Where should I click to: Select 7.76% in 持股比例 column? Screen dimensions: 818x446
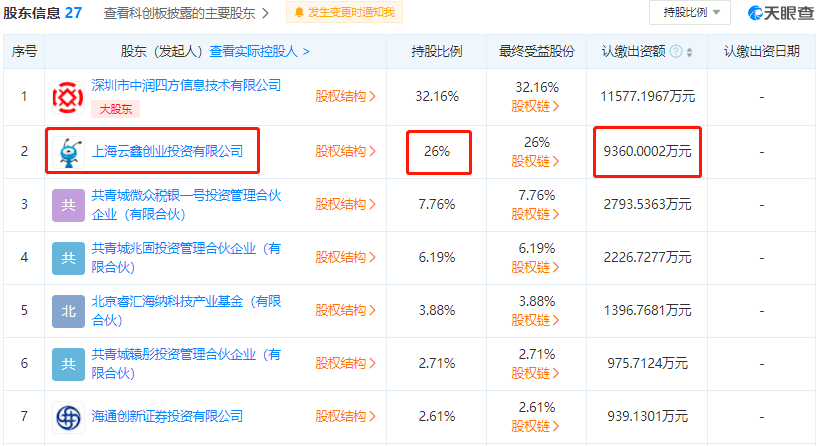(x=437, y=204)
